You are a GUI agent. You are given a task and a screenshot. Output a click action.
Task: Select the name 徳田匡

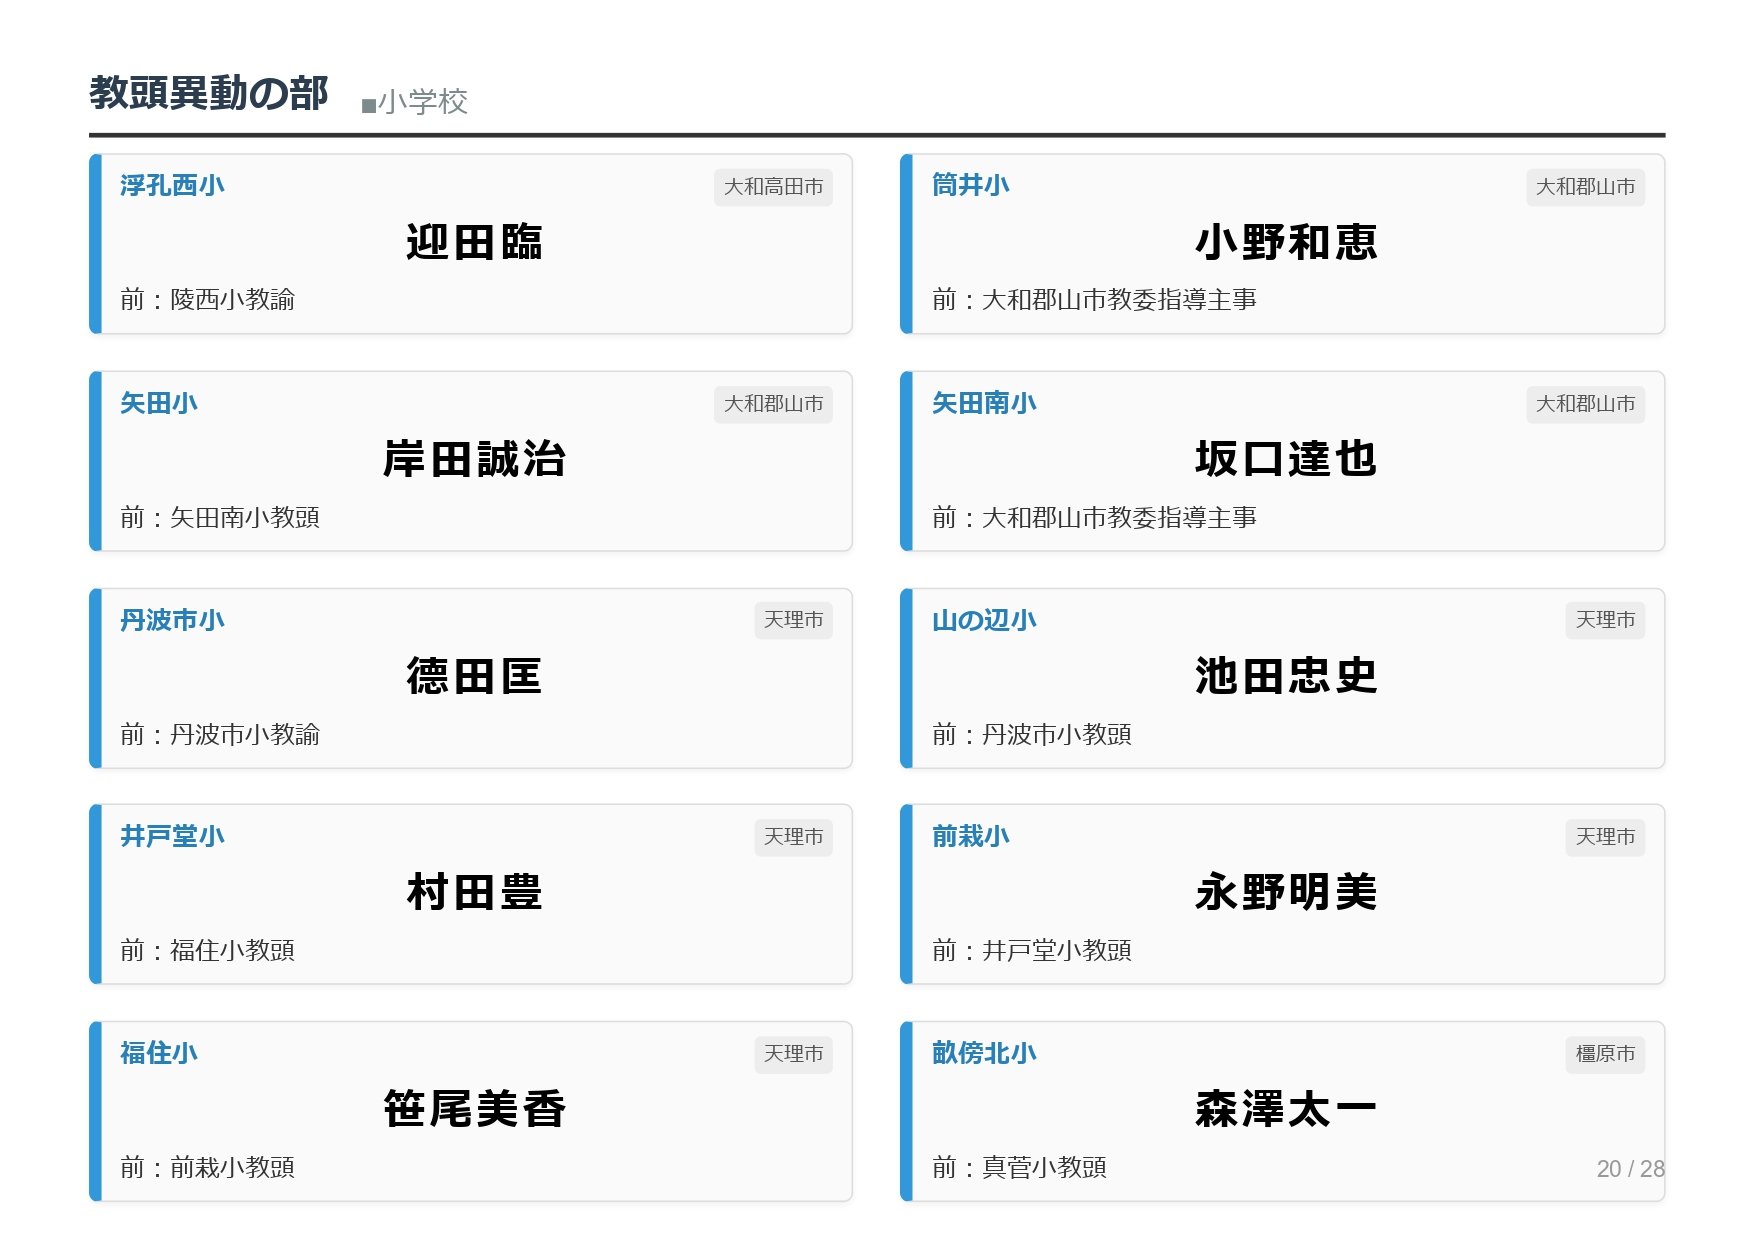(474, 676)
